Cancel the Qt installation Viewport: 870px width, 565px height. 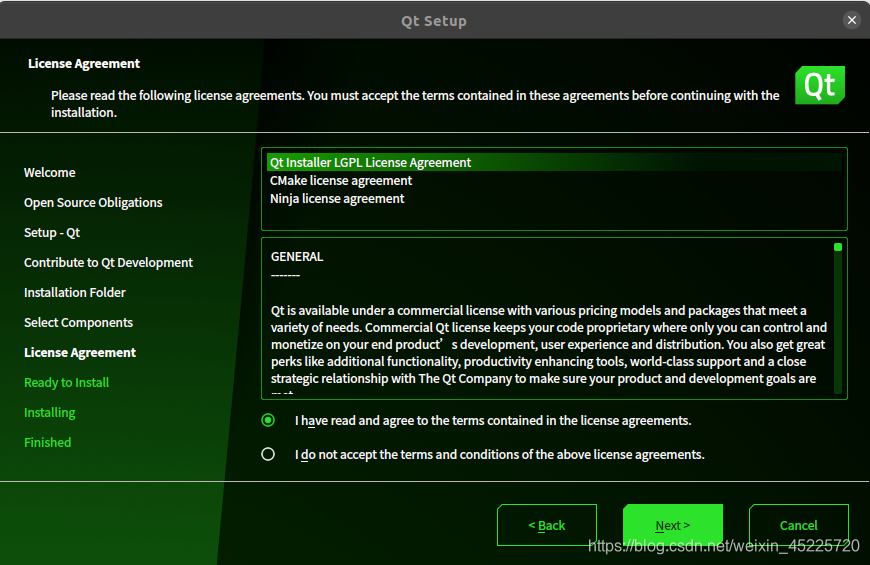[x=798, y=525]
